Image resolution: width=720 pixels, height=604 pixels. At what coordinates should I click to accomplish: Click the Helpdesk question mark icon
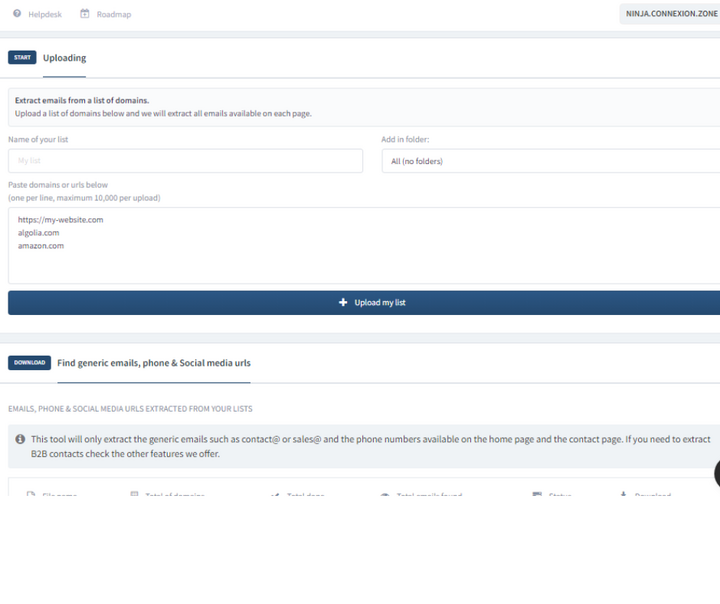click(x=17, y=14)
